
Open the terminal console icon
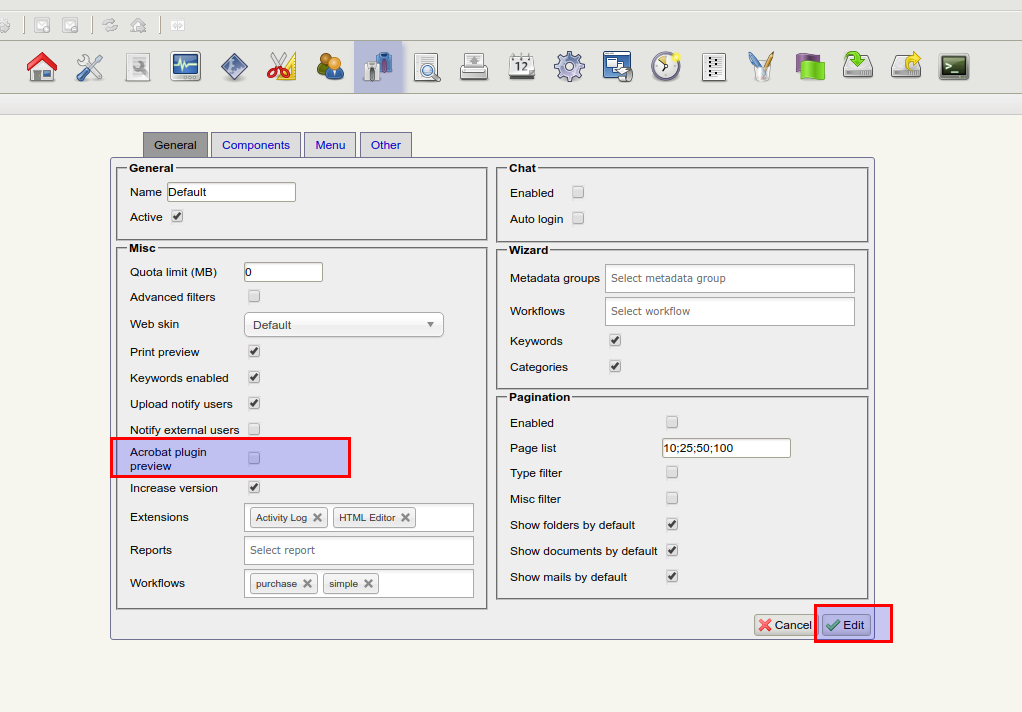click(x=954, y=67)
